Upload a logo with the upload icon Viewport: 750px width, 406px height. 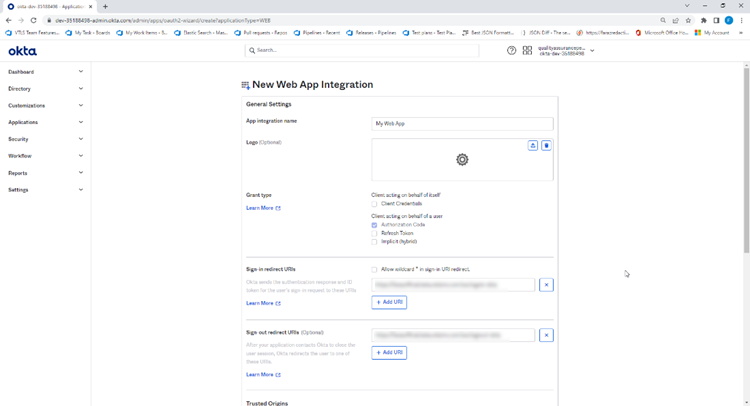(532, 145)
